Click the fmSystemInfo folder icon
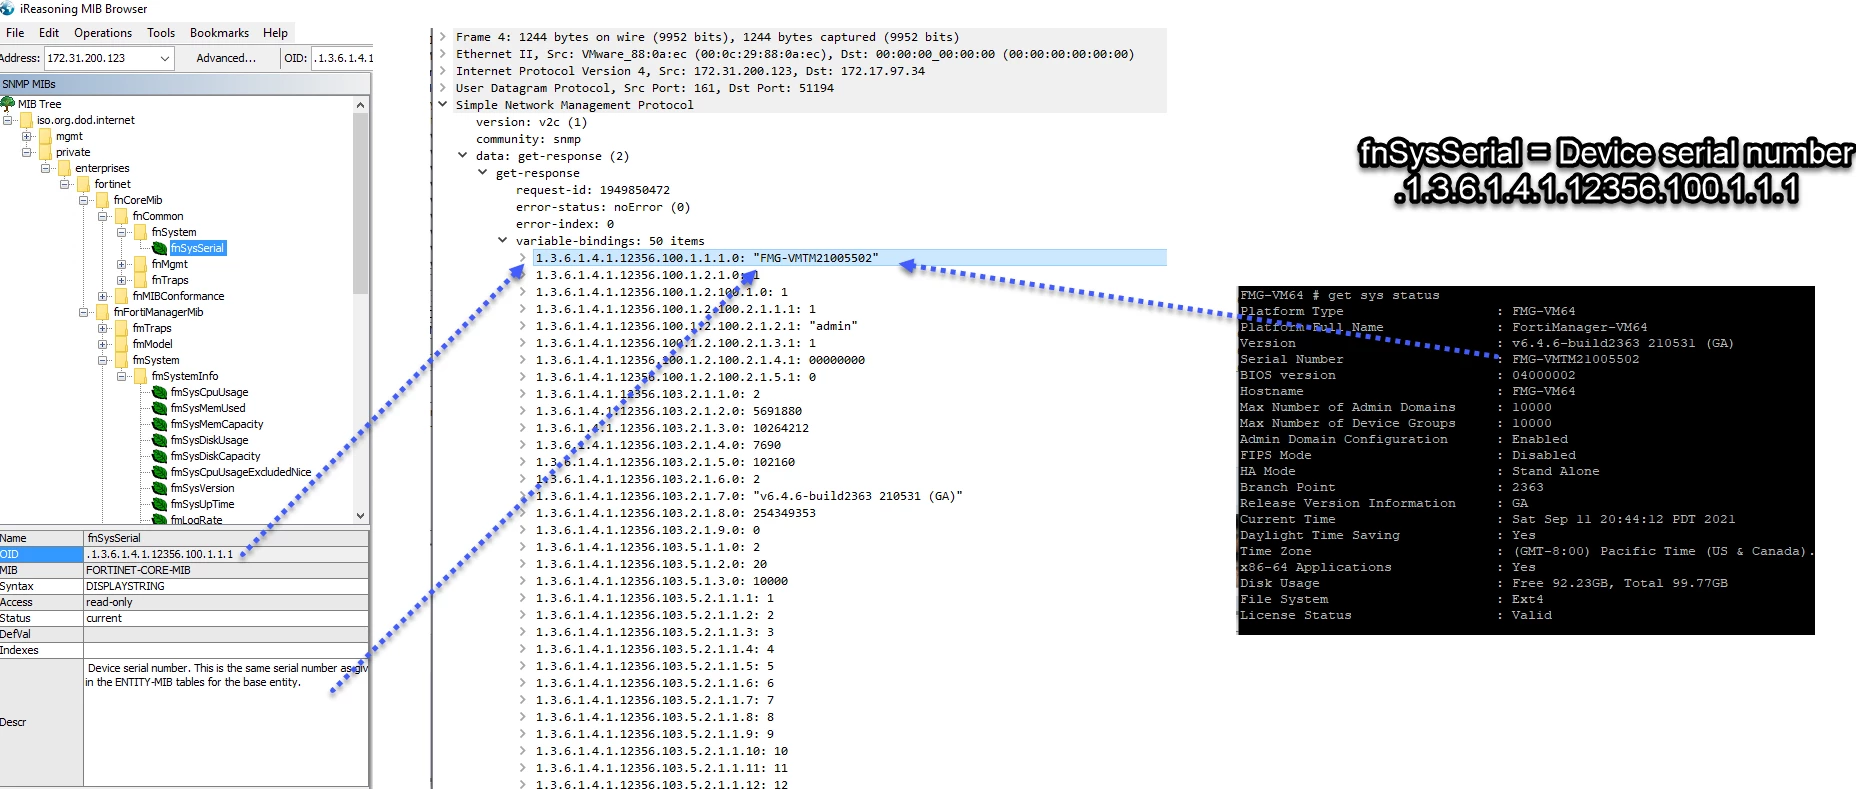 [x=140, y=376]
